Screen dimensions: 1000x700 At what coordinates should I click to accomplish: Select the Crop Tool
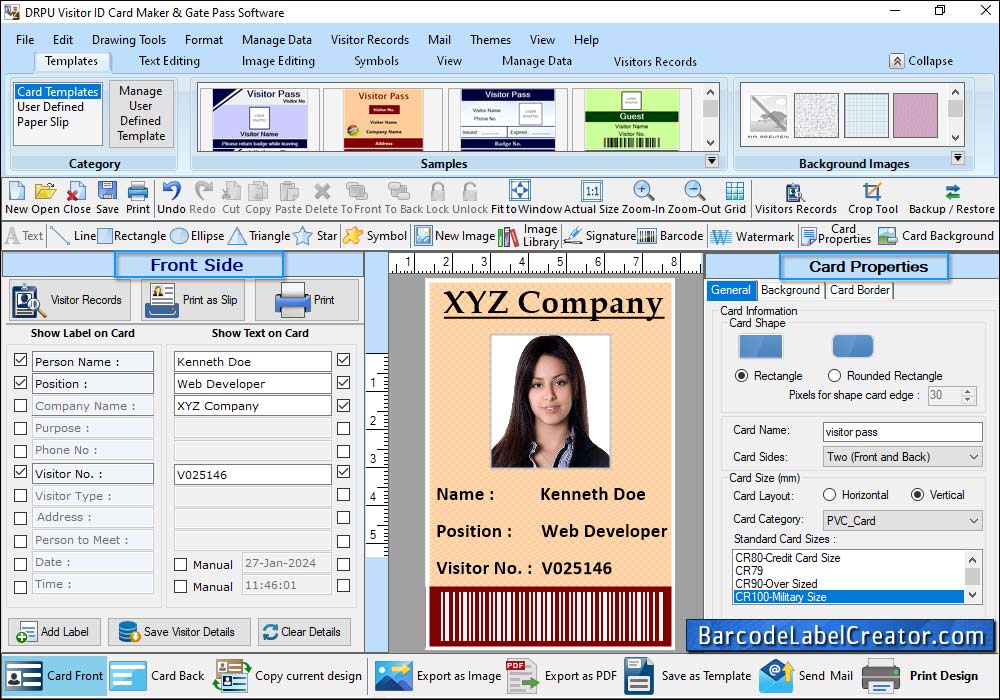(872, 199)
